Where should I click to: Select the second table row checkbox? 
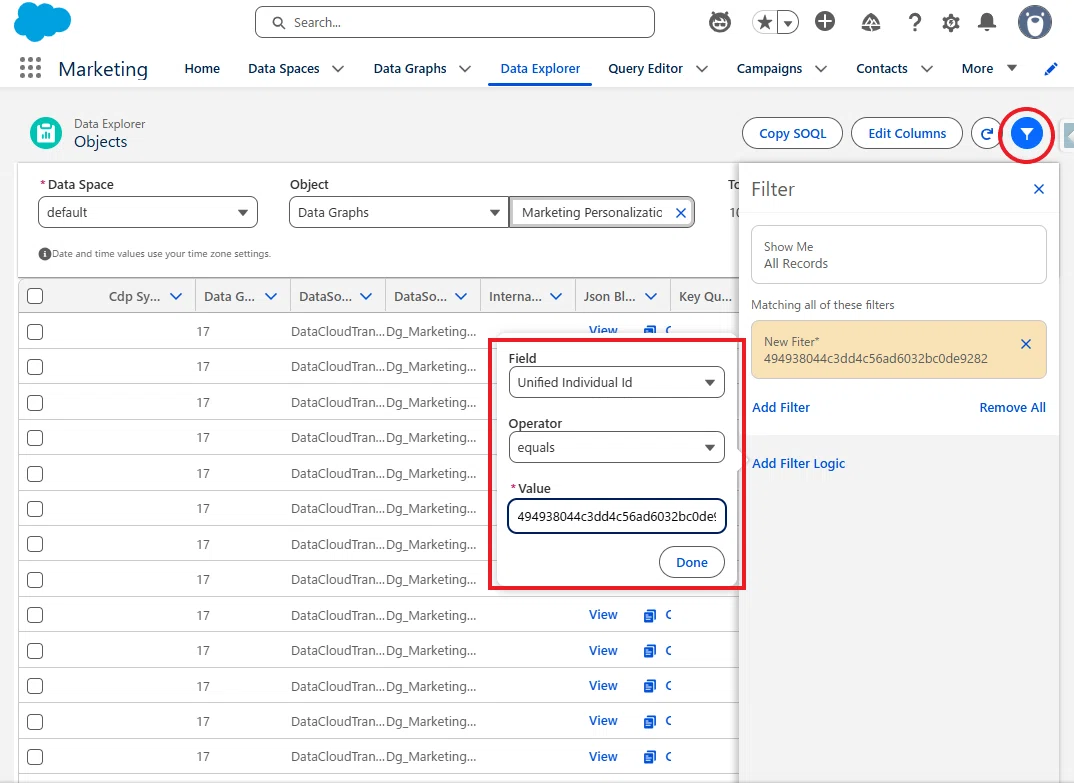pyautogui.click(x=35, y=366)
